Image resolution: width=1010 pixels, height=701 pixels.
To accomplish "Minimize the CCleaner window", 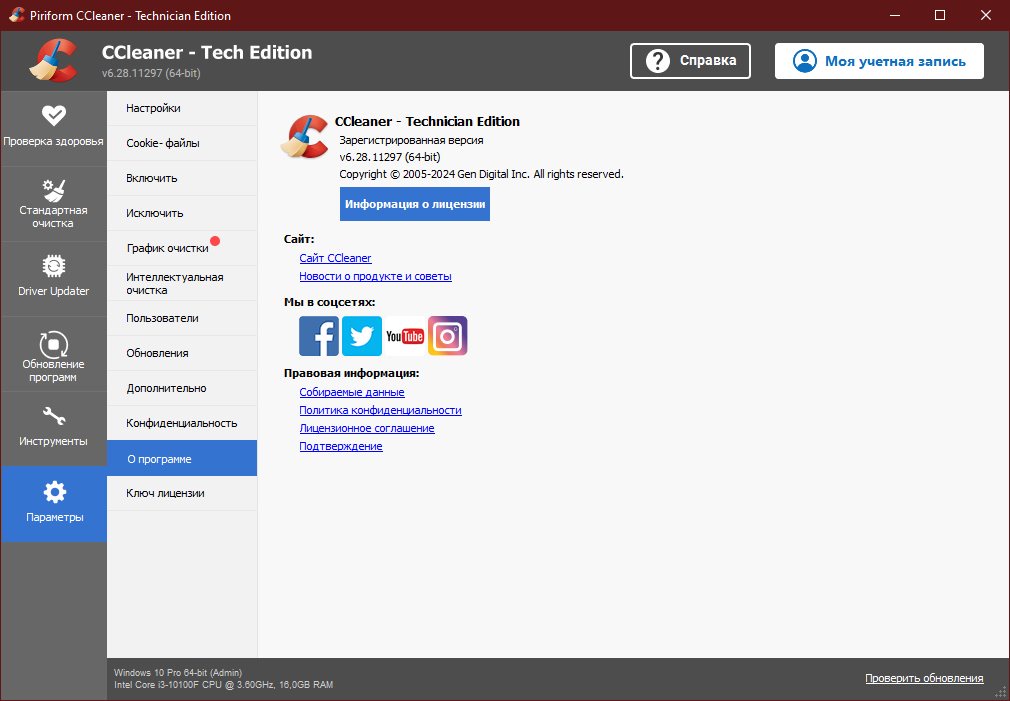I will click(894, 15).
